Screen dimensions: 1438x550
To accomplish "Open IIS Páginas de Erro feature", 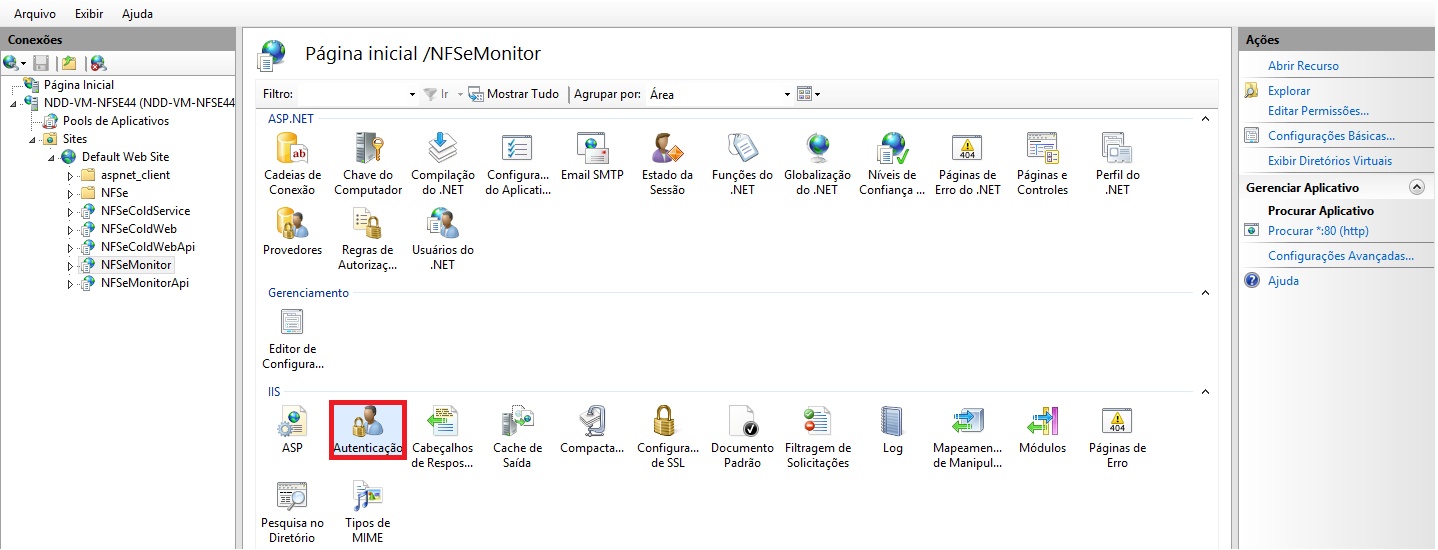I will tap(1117, 437).
